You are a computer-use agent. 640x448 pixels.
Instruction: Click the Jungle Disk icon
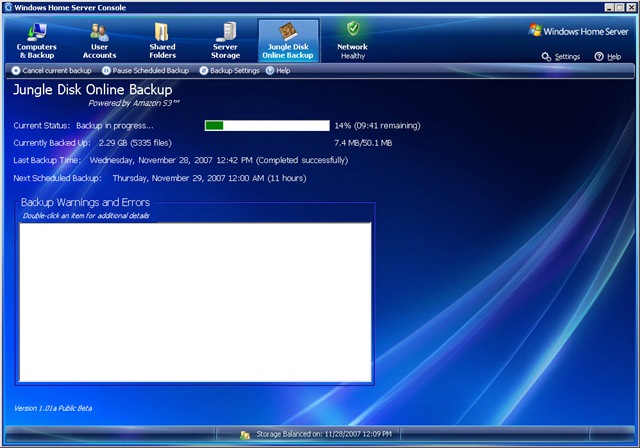click(x=288, y=31)
